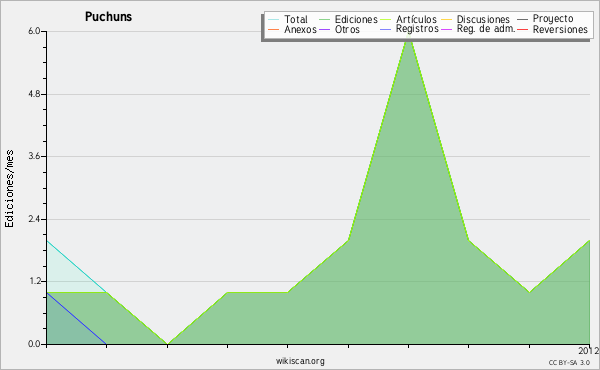The width and height of the screenshot is (600, 370).
Task: Click the Total legend label
Action: click(x=295, y=20)
